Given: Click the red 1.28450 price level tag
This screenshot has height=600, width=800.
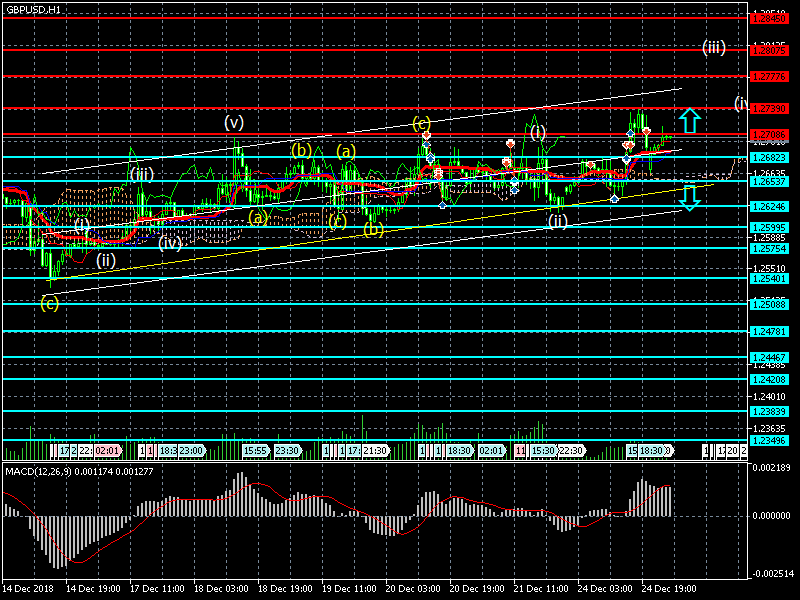Looking at the screenshot, I should click(x=770, y=18).
